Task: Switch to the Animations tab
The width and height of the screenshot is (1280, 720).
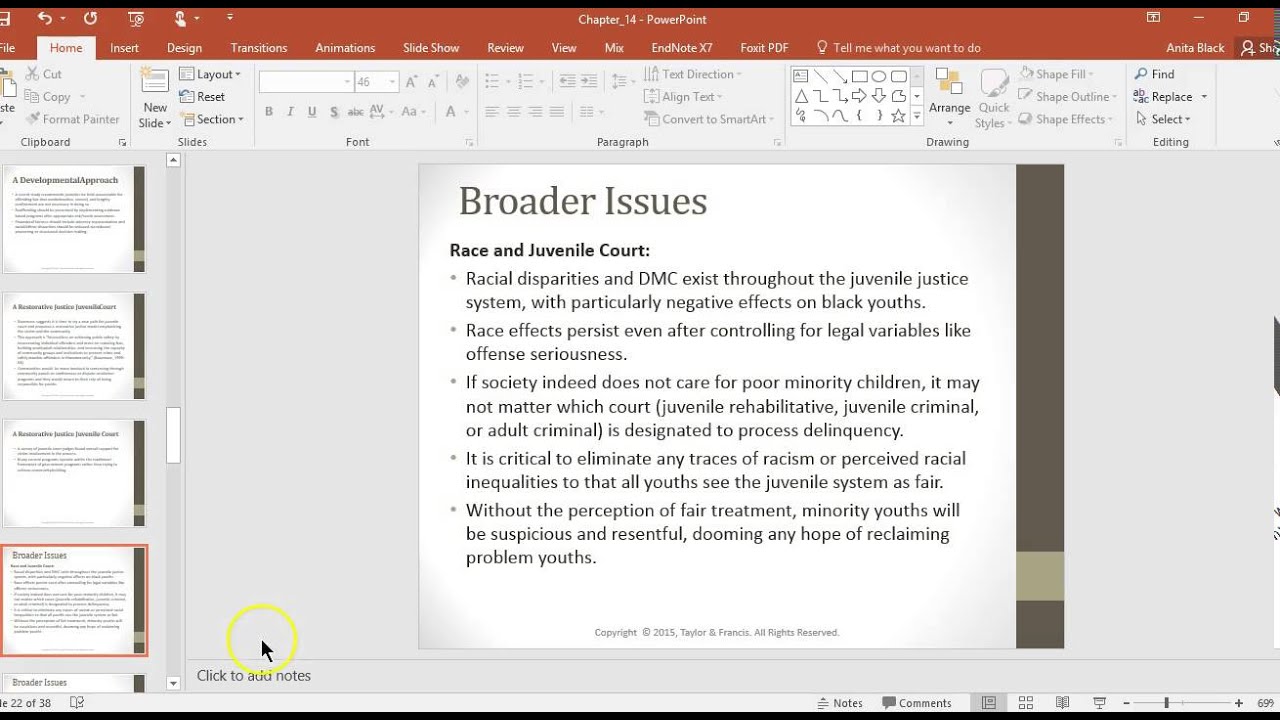Action: point(343,48)
